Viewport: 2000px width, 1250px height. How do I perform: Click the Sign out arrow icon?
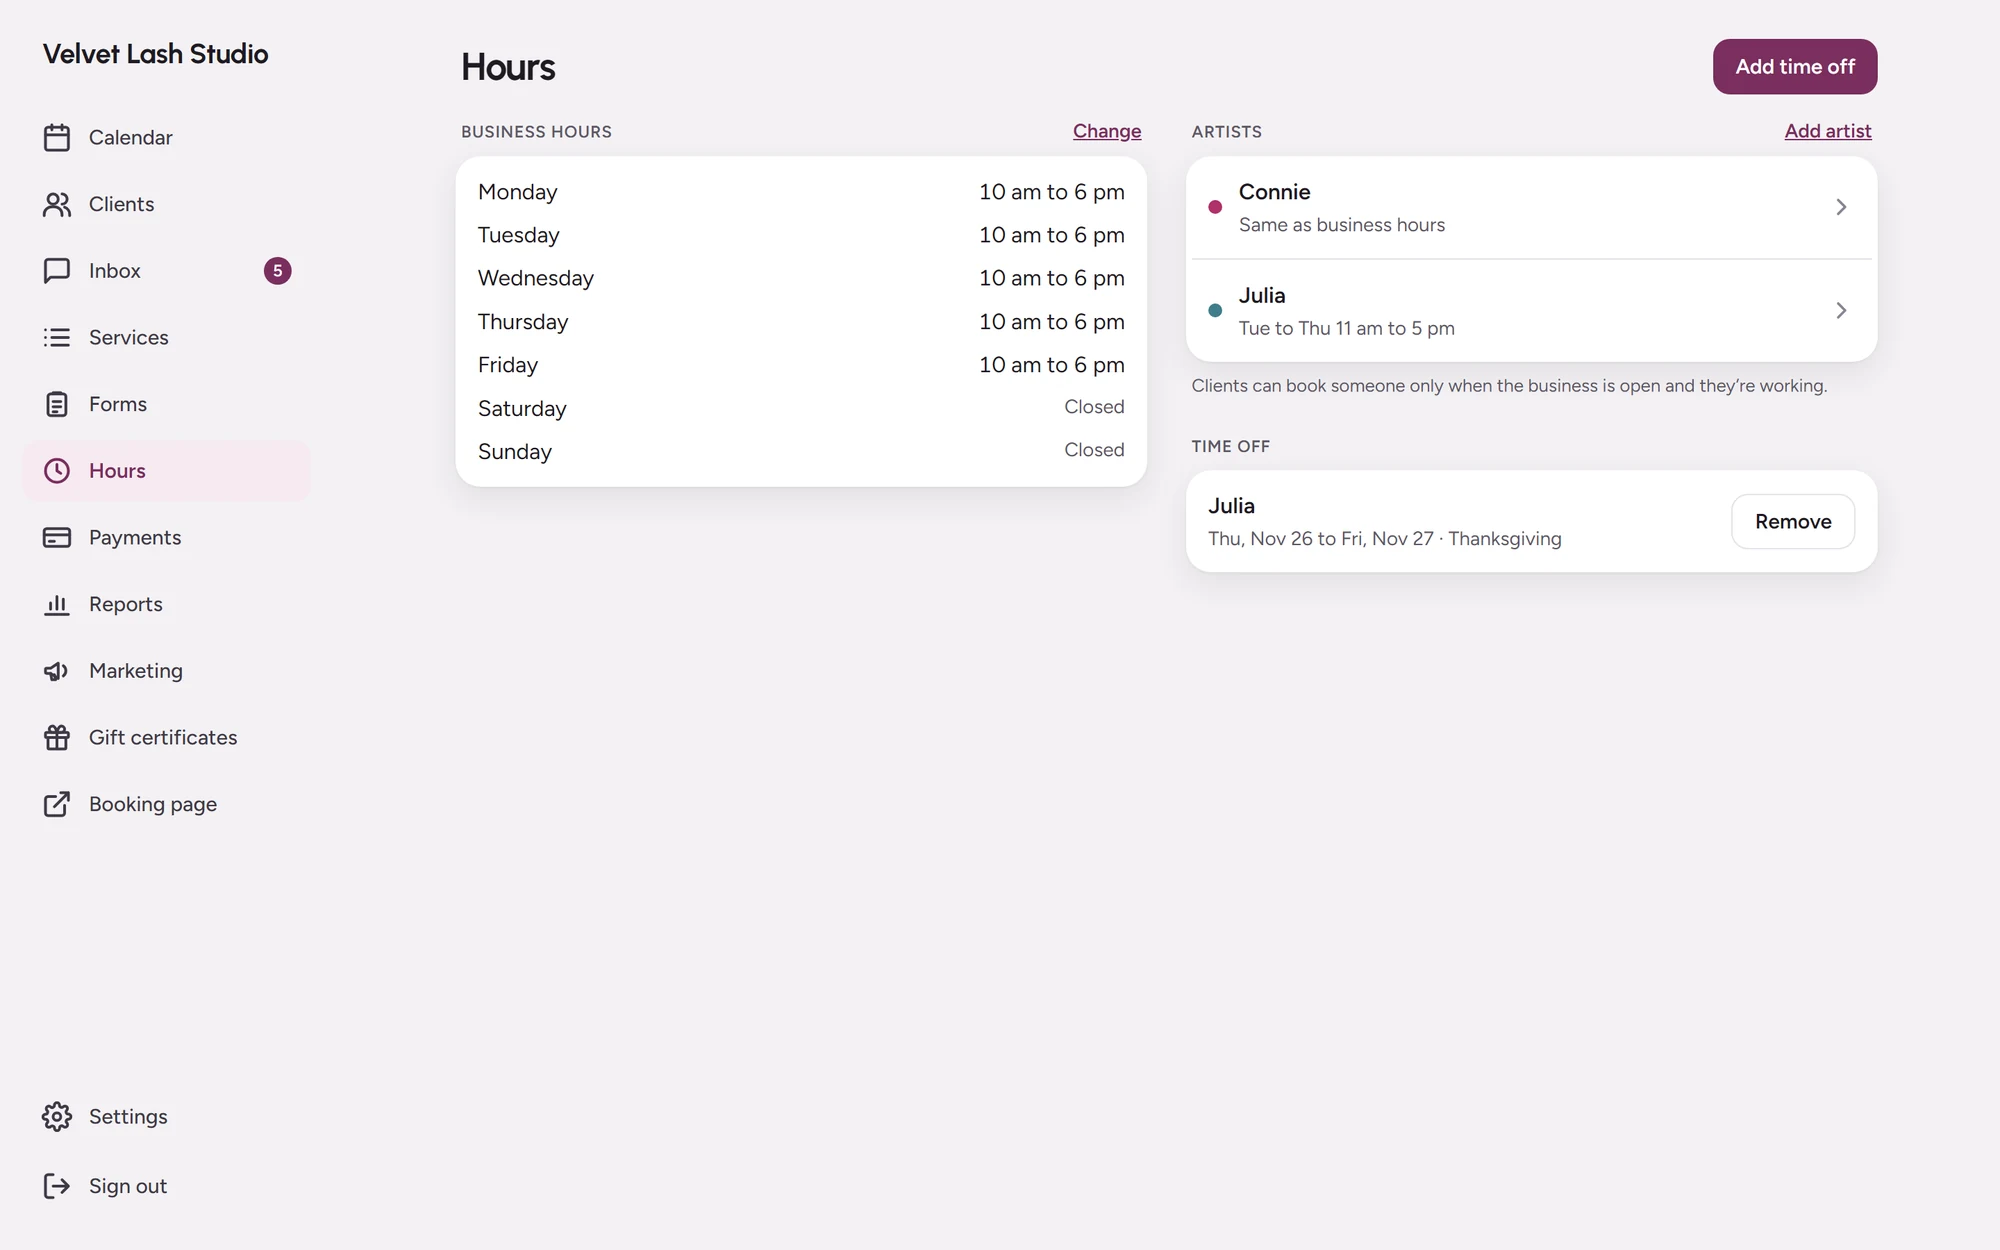57,1186
